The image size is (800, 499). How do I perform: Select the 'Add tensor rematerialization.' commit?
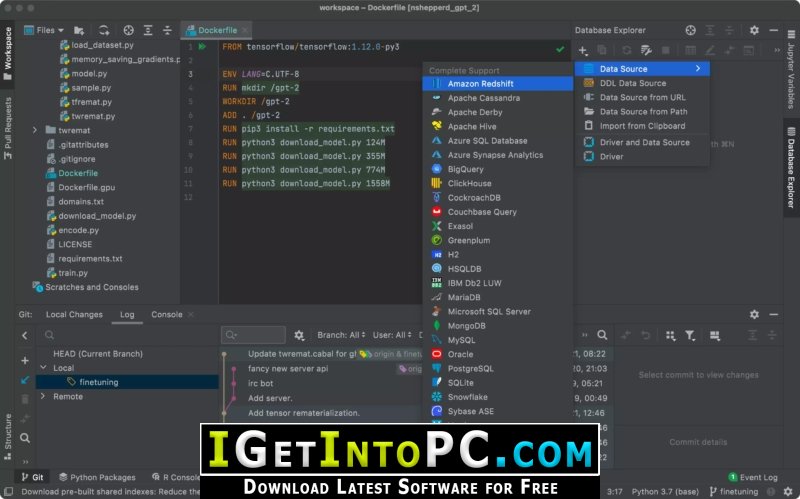click(304, 413)
